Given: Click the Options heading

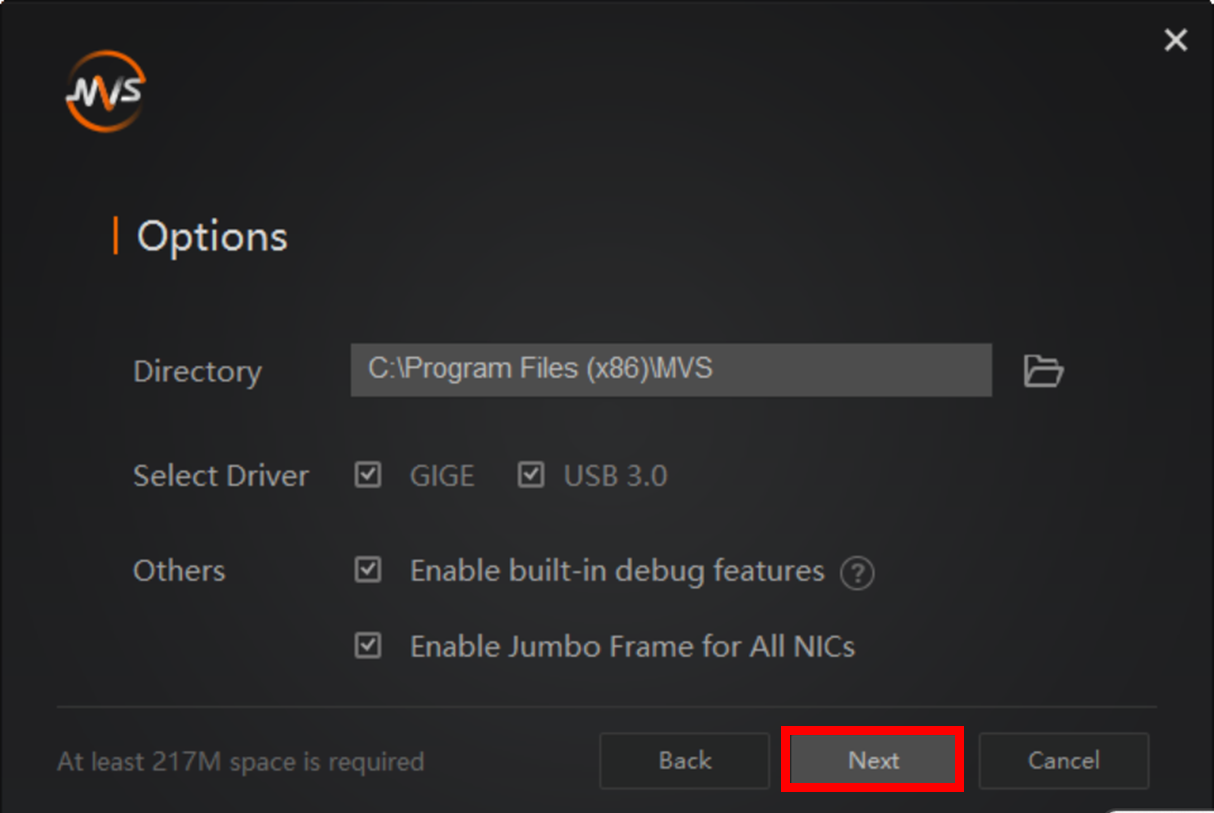Looking at the screenshot, I should (212, 237).
